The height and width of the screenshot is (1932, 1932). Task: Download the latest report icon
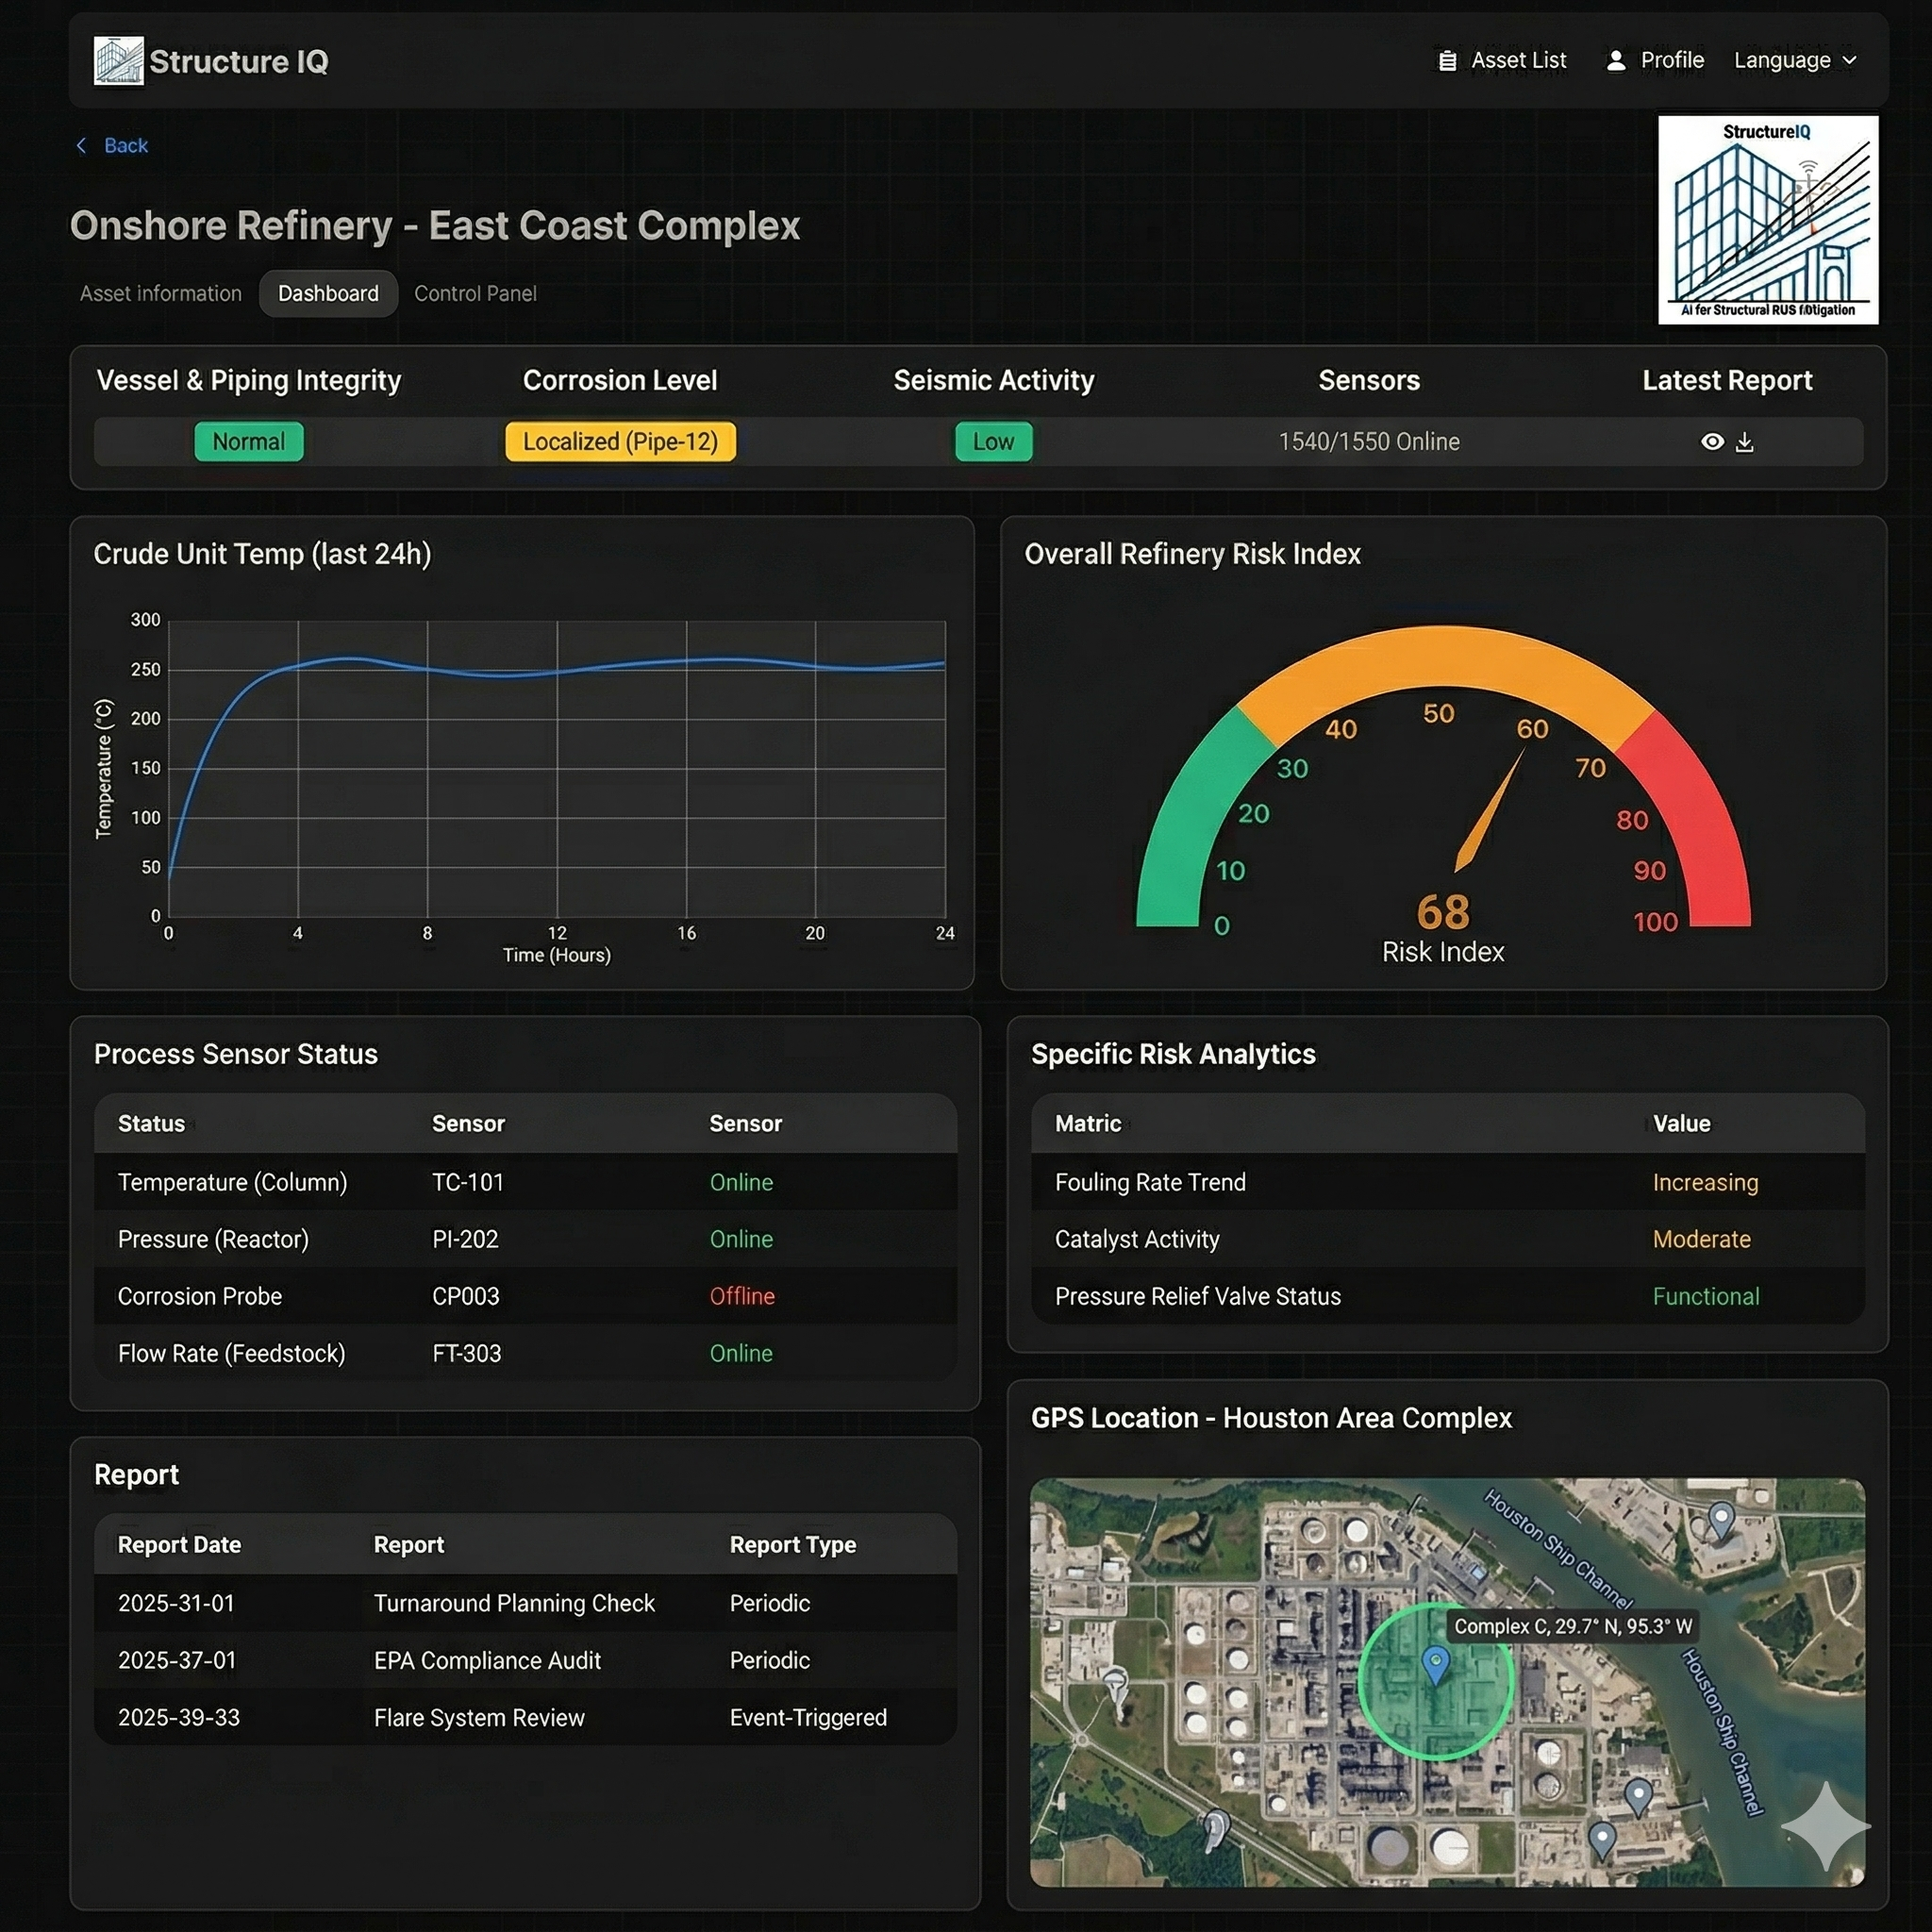[1745, 442]
